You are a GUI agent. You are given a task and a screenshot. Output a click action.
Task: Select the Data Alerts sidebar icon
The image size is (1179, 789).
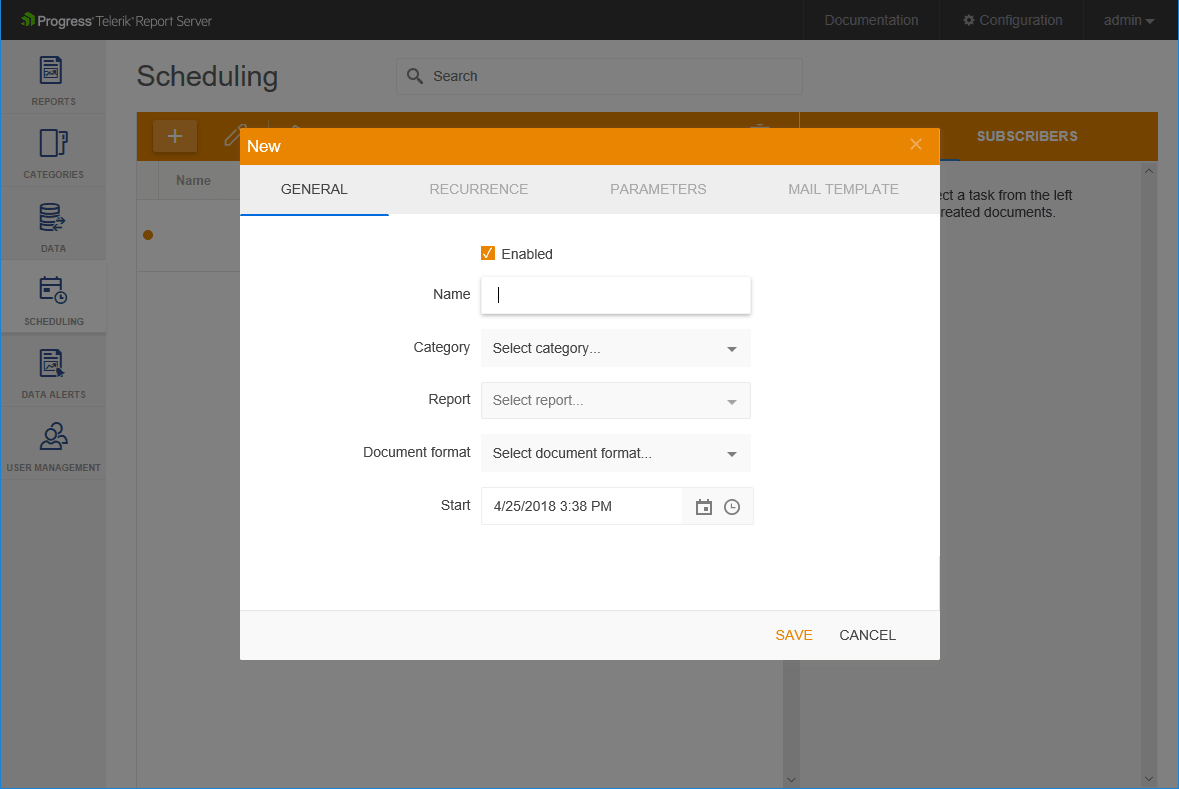(x=52, y=370)
